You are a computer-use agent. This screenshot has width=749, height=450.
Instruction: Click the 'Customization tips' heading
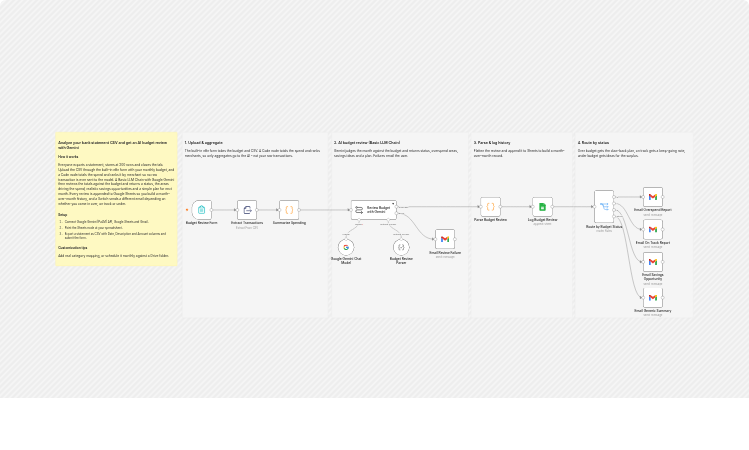pyautogui.click(x=73, y=248)
